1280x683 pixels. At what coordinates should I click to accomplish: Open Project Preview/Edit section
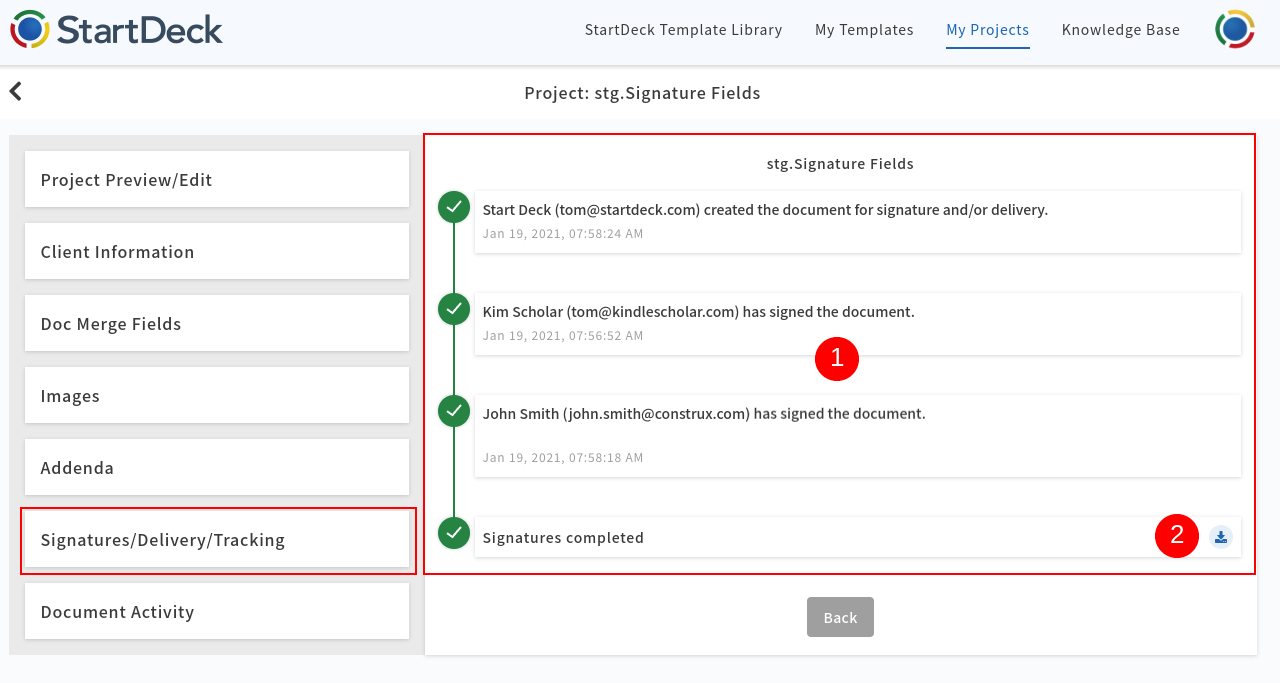(216, 179)
